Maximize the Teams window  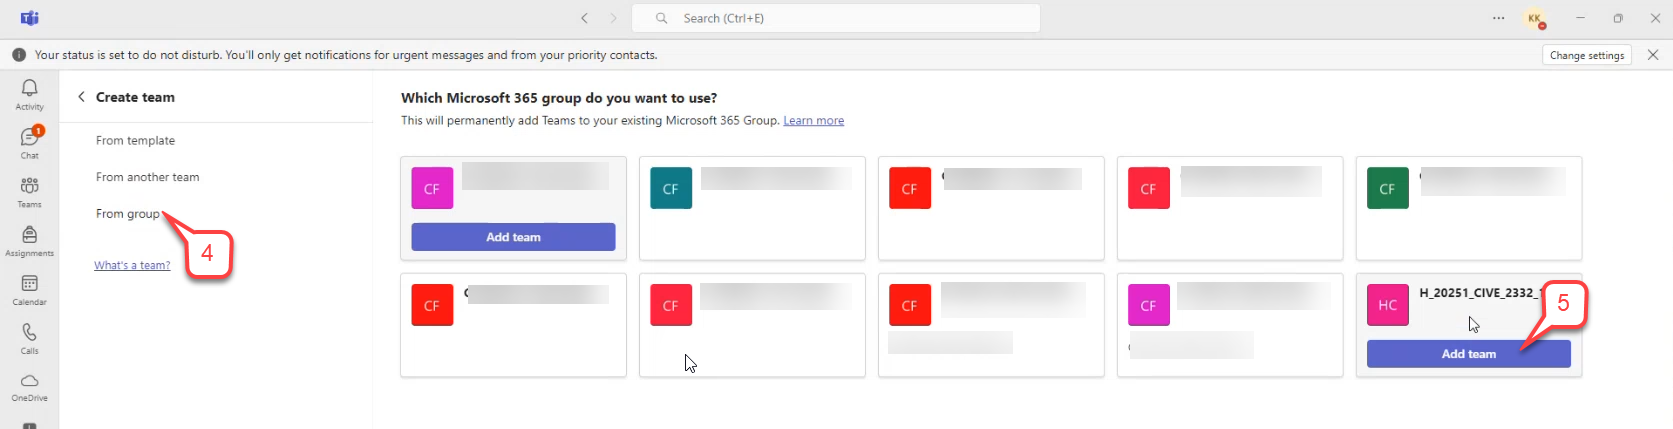pos(1618,18)
